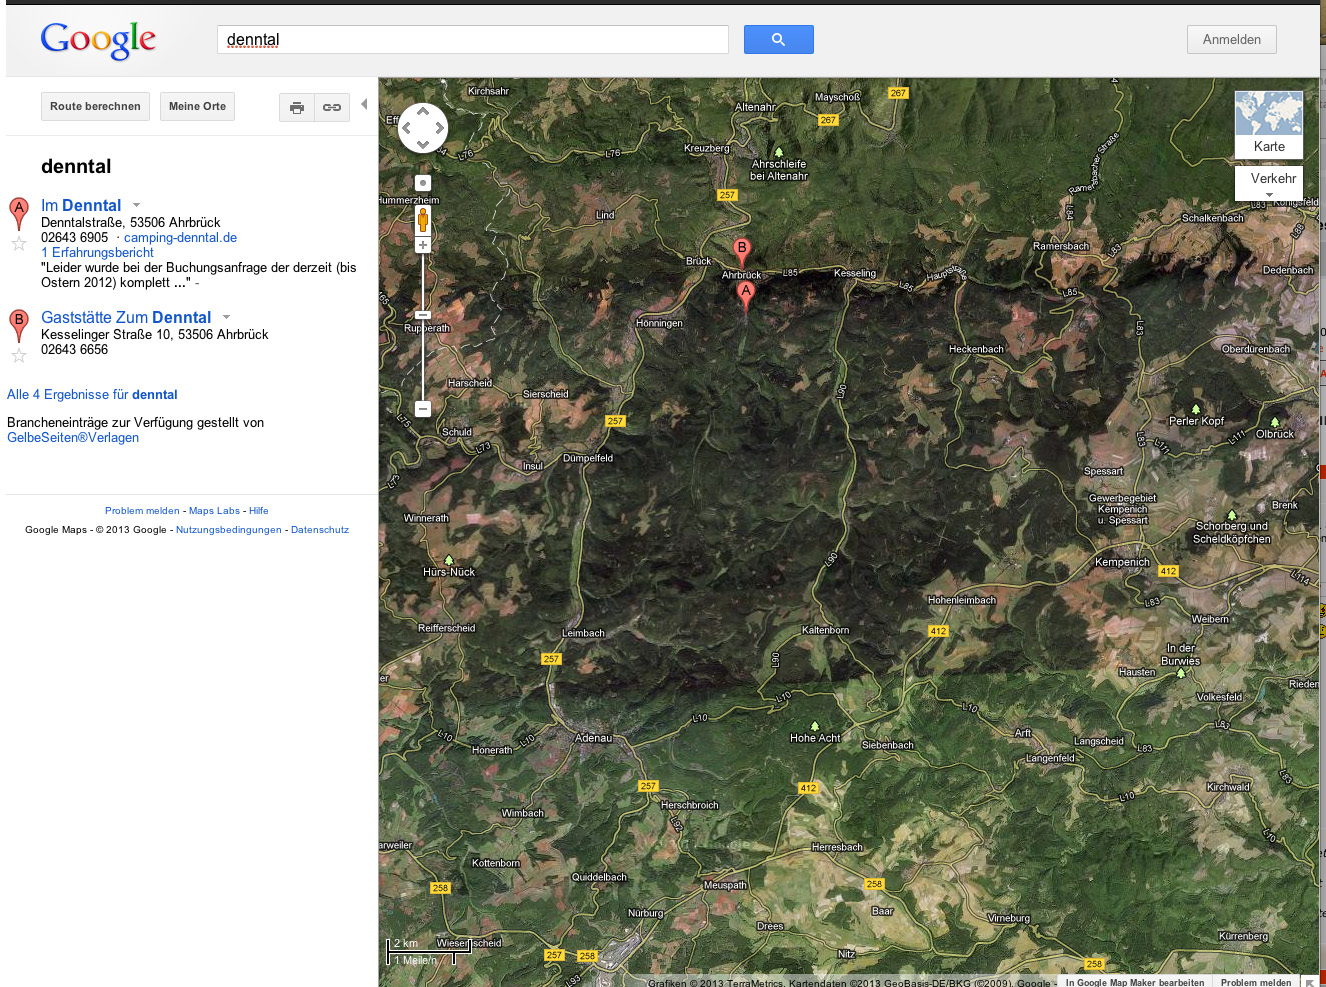The height and width of the screenshot is (987, 1326).
Task: Click red marker A on the map
Action: pyautogui.click(x=745, y=292)
